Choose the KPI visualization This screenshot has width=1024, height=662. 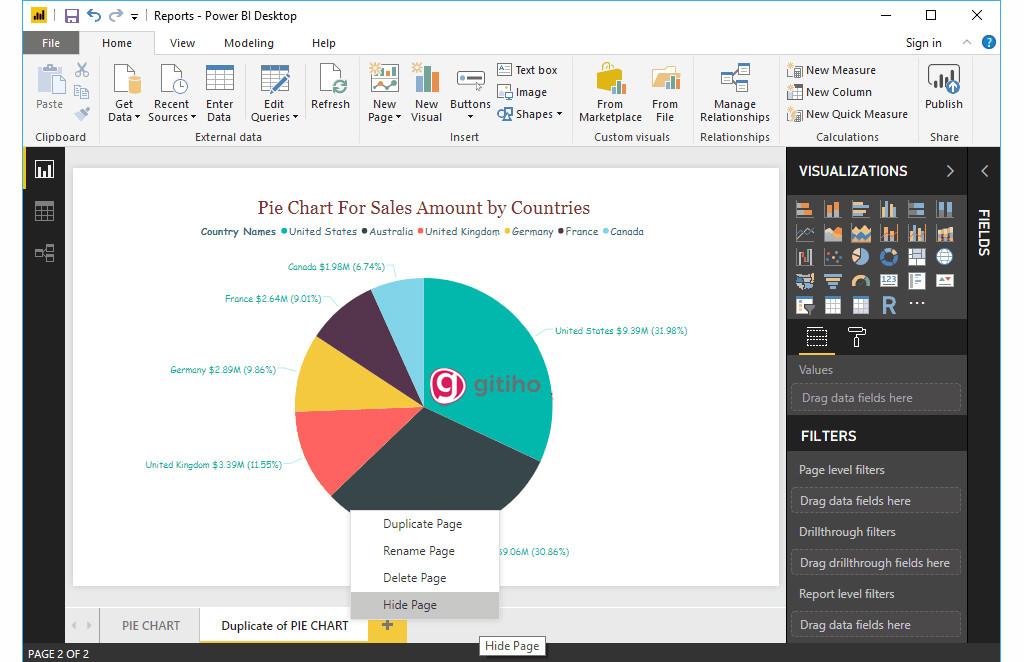pos(945,281)
